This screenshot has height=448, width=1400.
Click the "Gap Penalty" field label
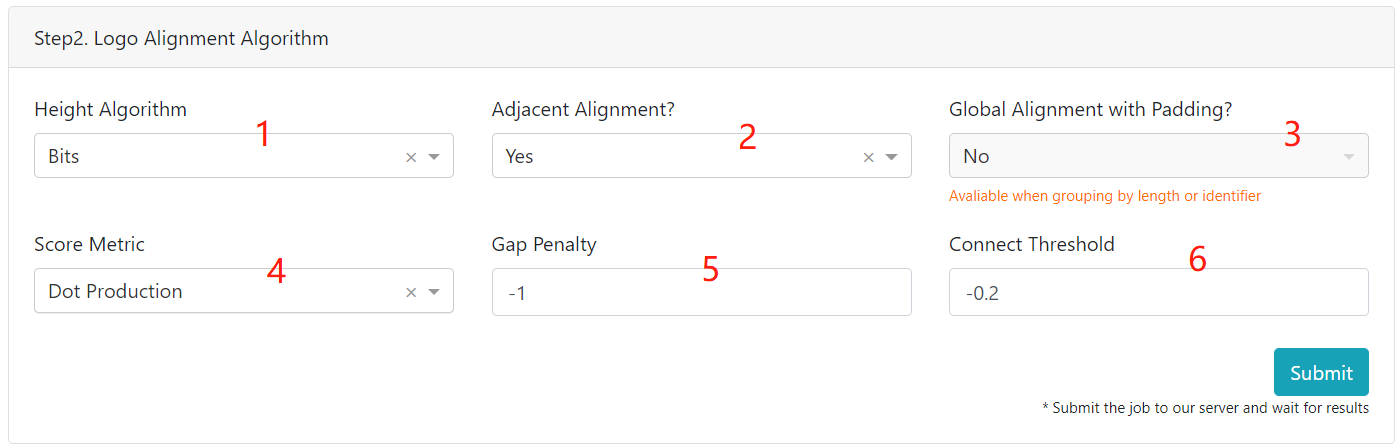544,245
